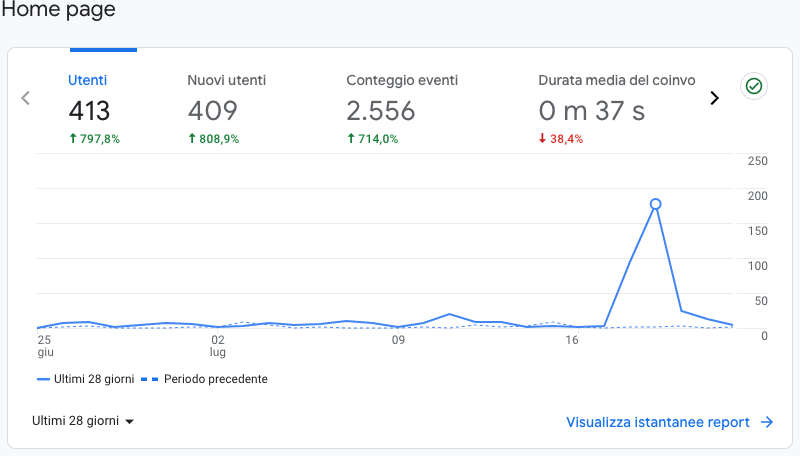Select the Utenti metric tab
800x456 pixels.
[x=88, y=80]
